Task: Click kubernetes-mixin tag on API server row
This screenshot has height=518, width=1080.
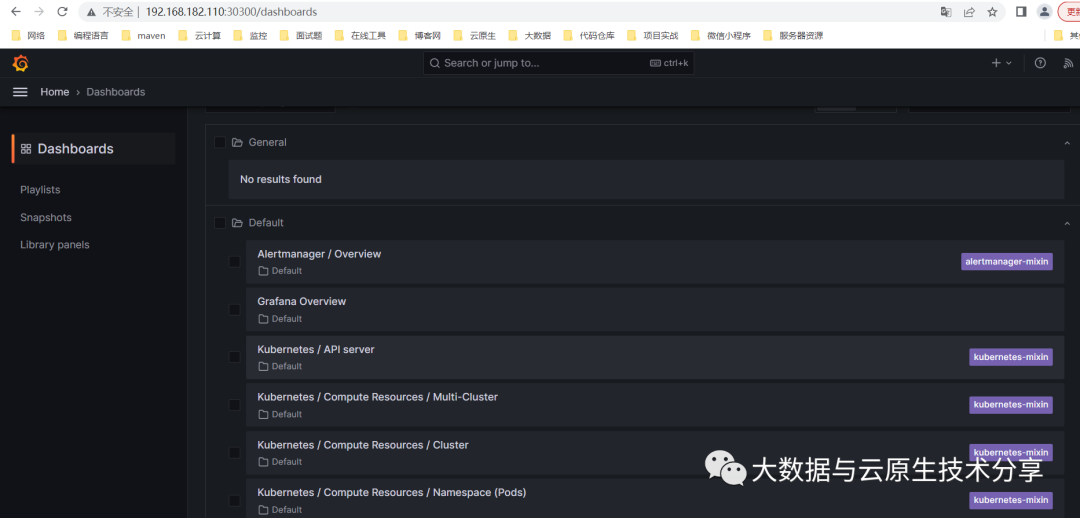Action: click(x=1010, y=357)
